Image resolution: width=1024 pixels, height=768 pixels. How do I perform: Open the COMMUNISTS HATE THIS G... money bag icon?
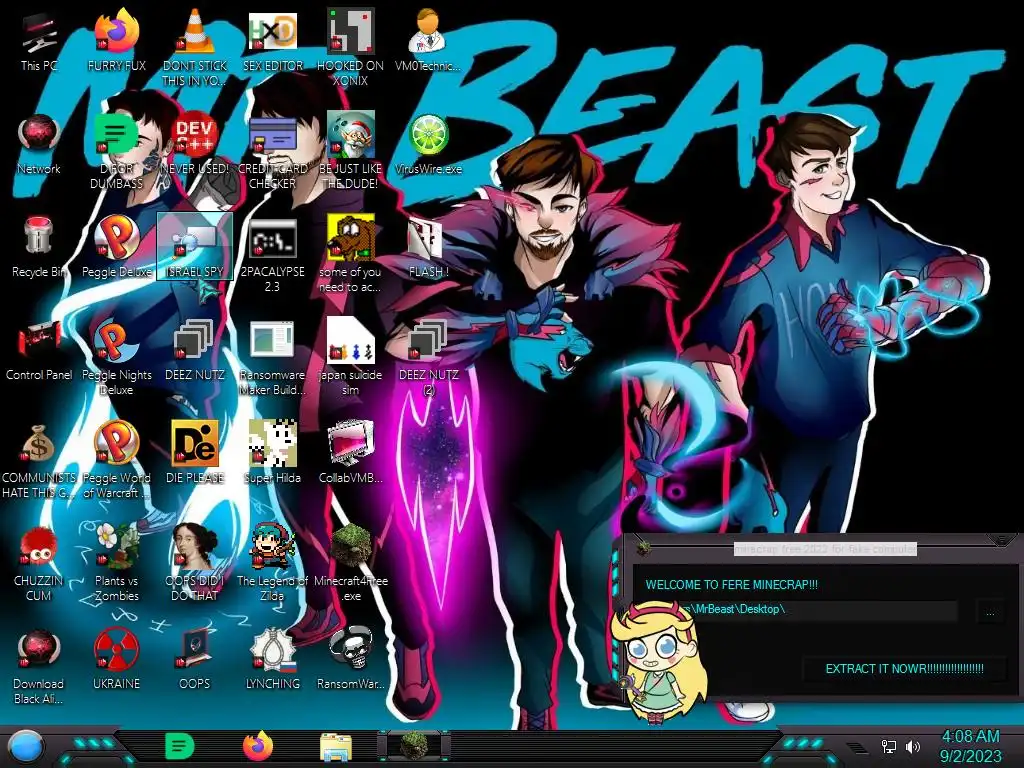[x=39, y=461]
